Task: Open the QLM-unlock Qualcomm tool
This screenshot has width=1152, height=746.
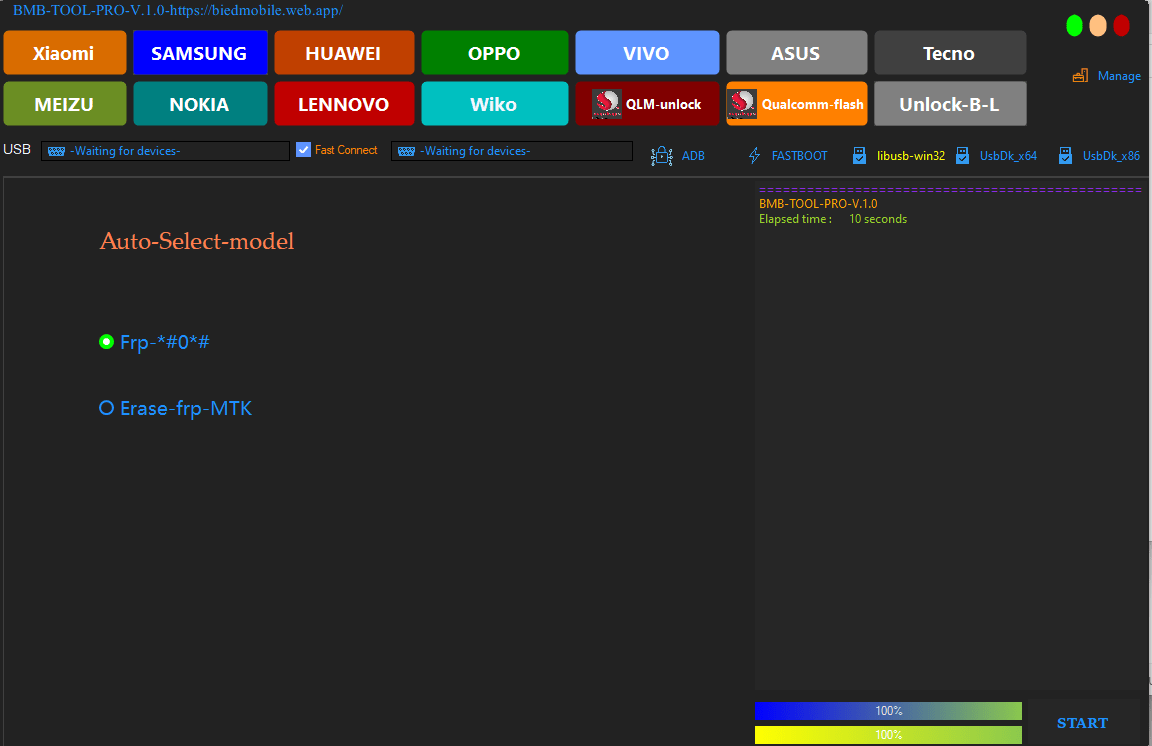Action: tap(647, 104)
